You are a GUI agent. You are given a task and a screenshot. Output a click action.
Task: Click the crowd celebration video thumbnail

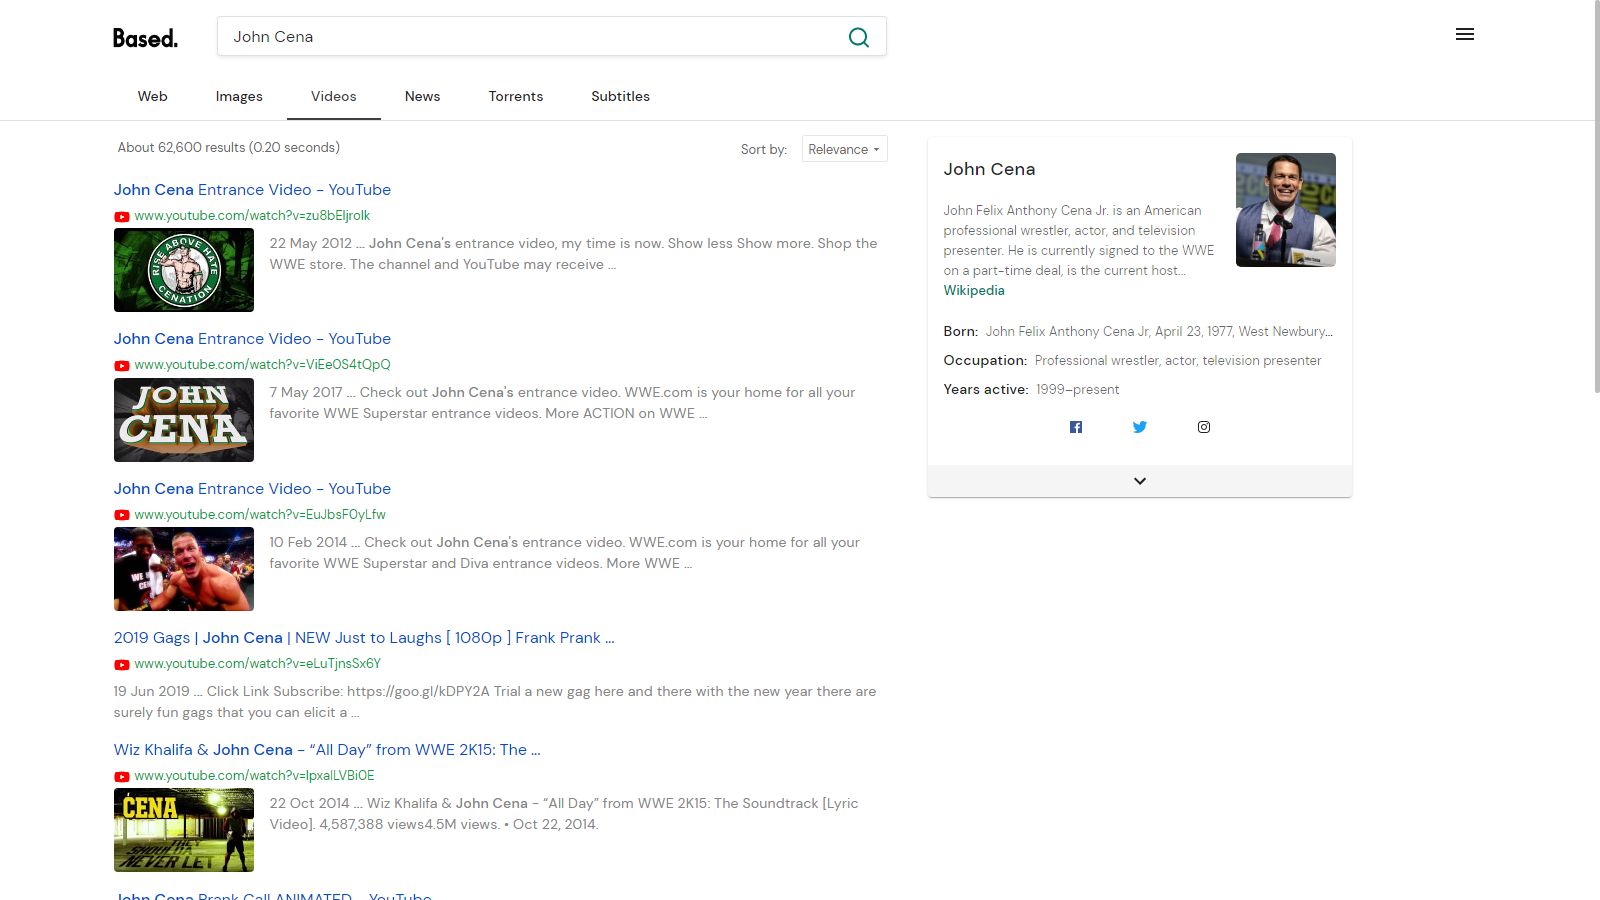[184, 569]
